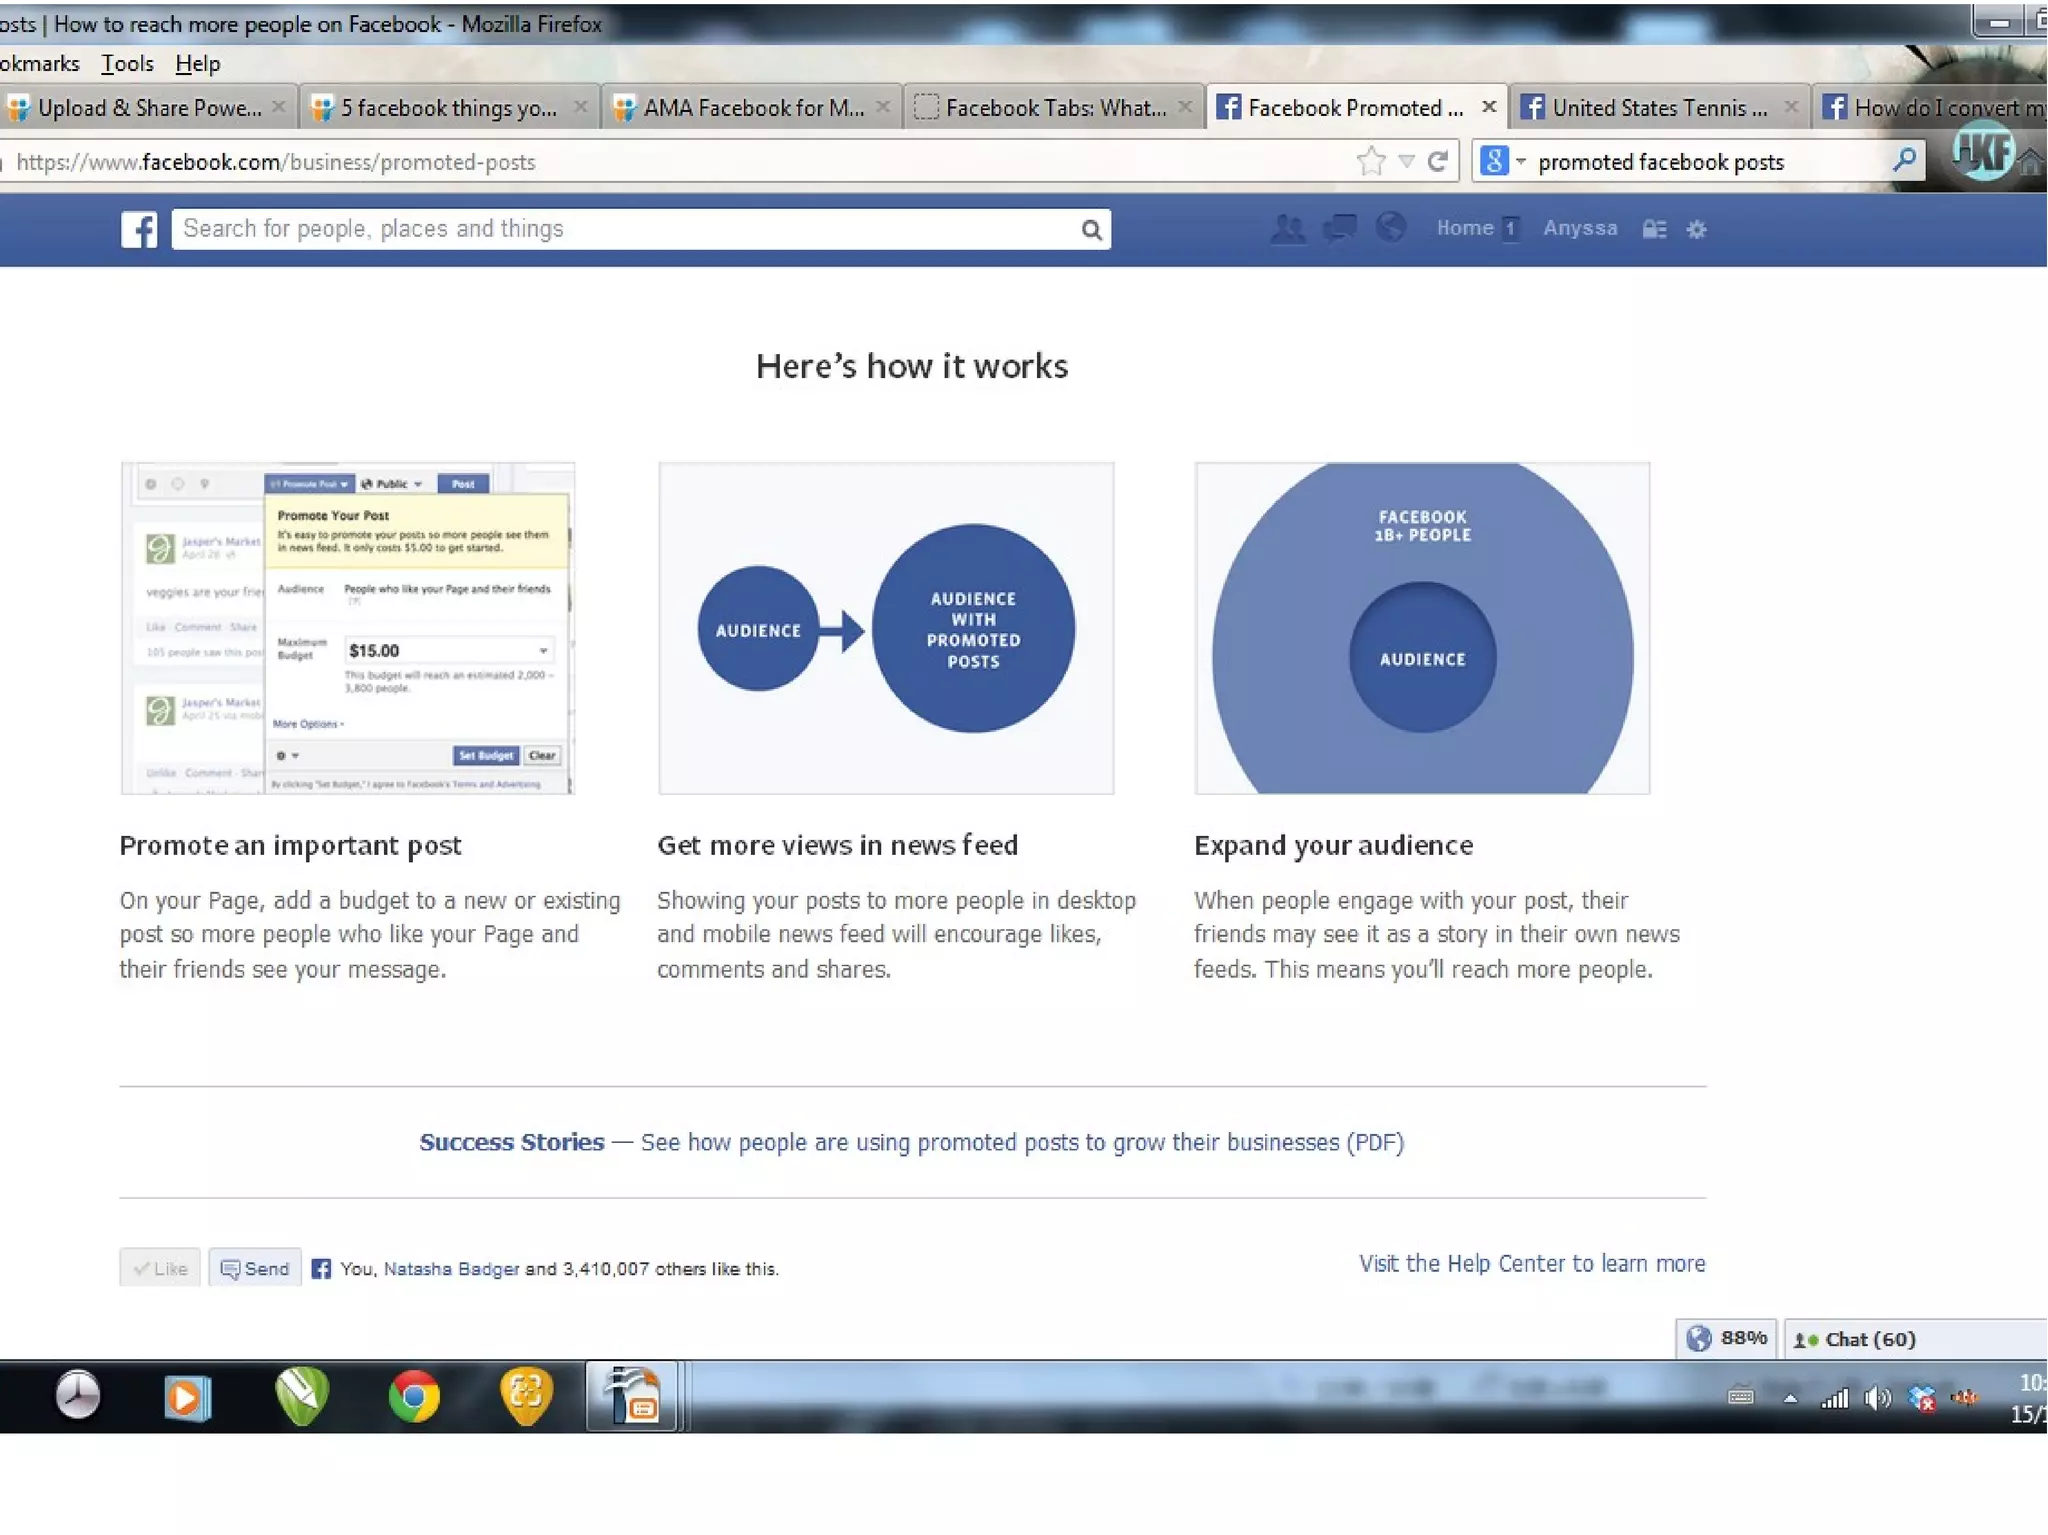Open friend requests icon
Image resolution: width=2048 pixels, height=1535 pixels.
coord(1288,229)
